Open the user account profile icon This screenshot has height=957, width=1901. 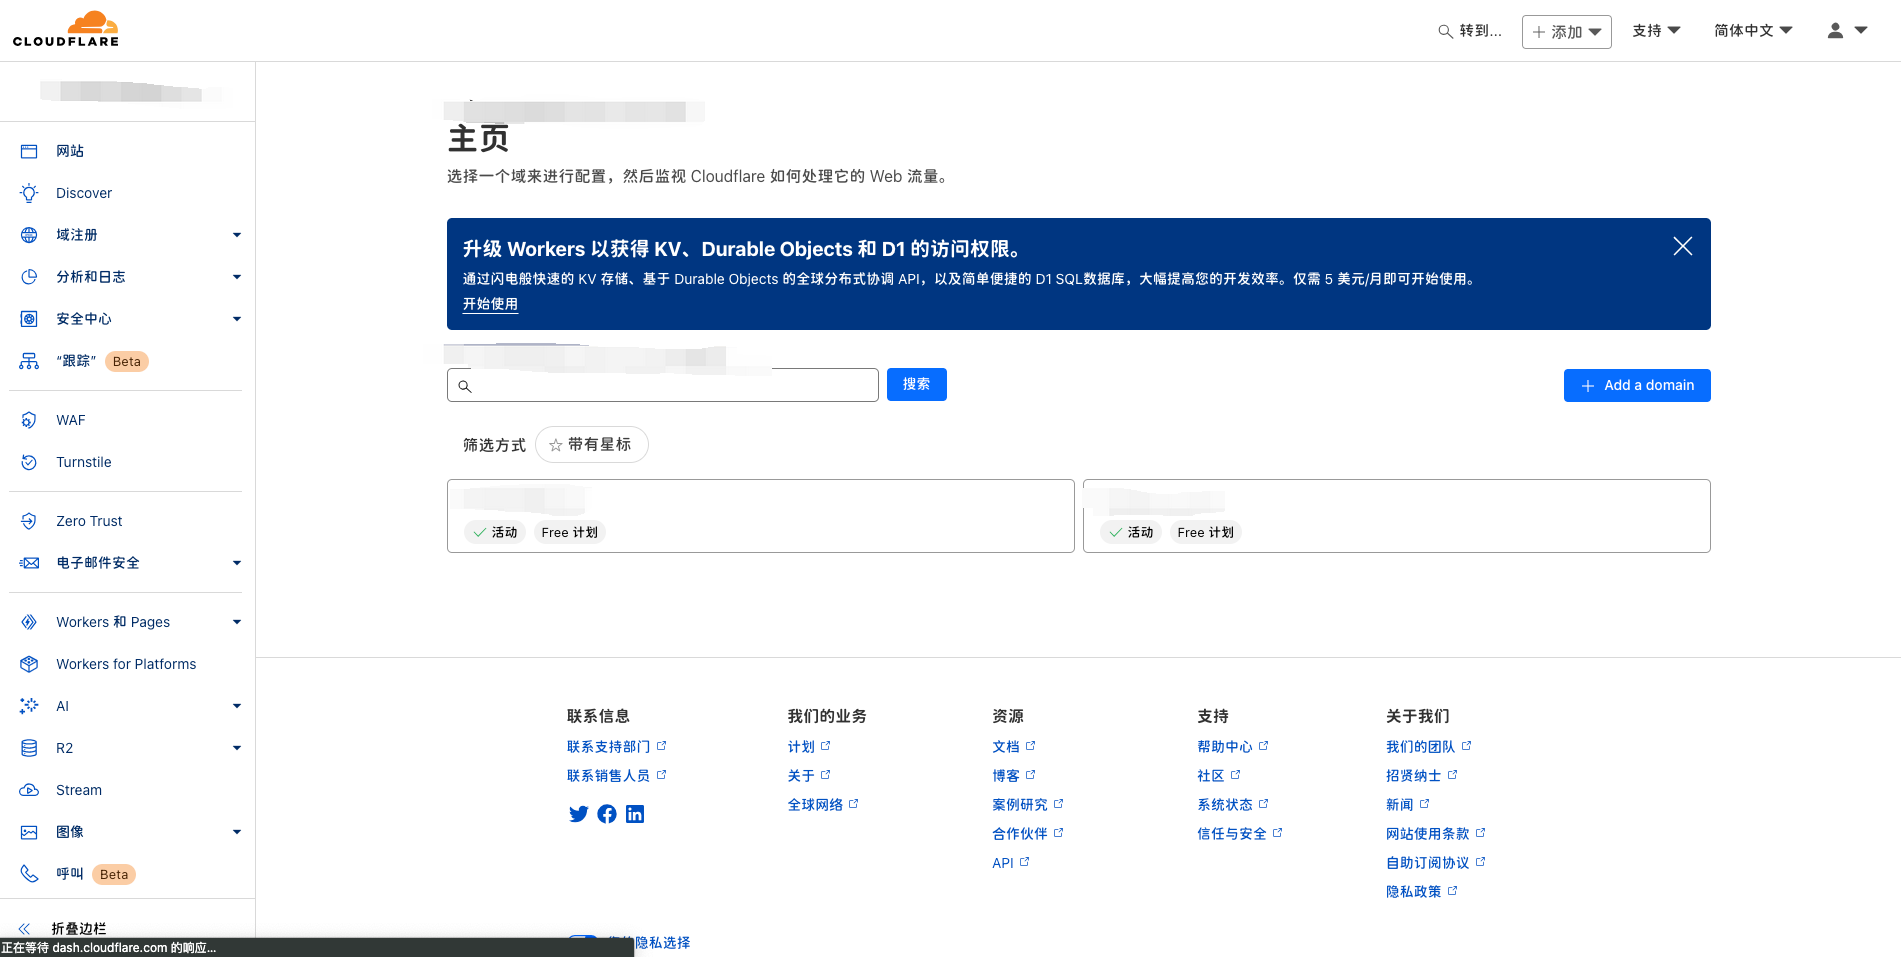pyautogui.click(x=1835, y=31)
